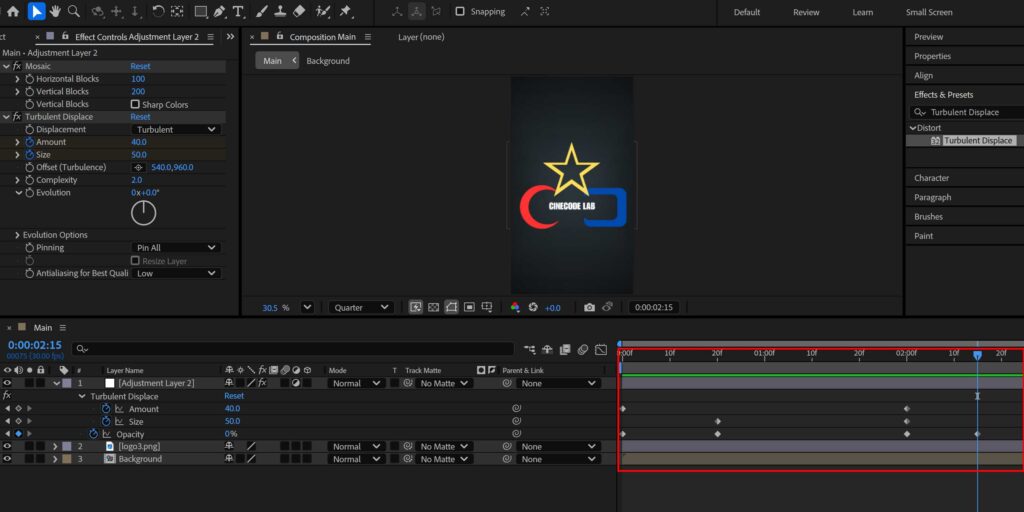
Task: Open Graph Editor icon in timeline
Action: point(601,350)
